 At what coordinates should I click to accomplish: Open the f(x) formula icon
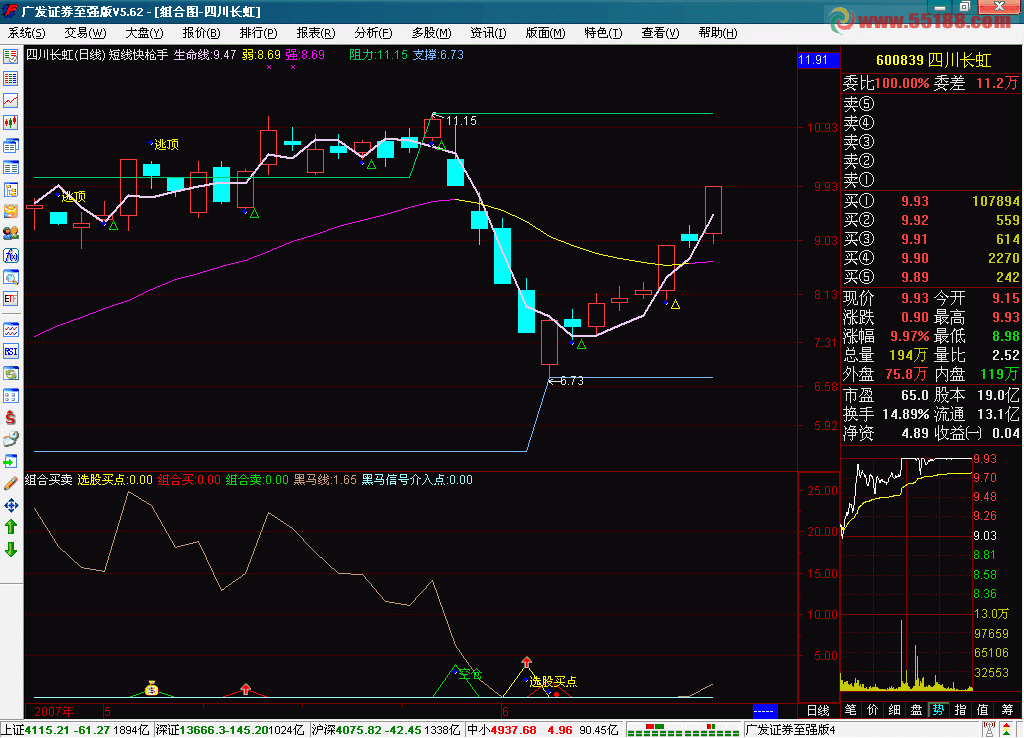[x=10, y=255]
